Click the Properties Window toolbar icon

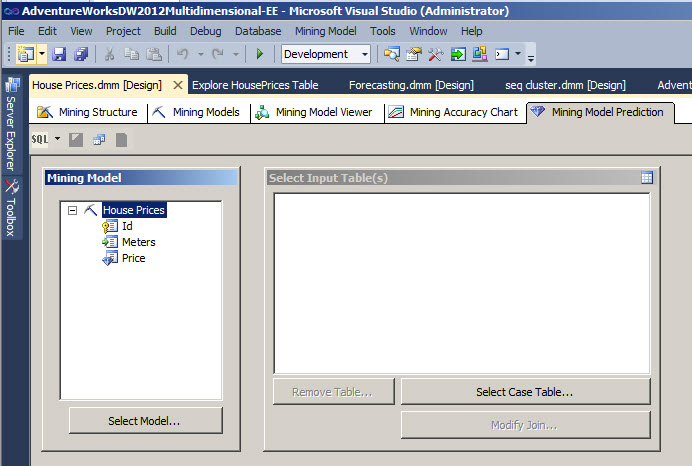[414, 54]
